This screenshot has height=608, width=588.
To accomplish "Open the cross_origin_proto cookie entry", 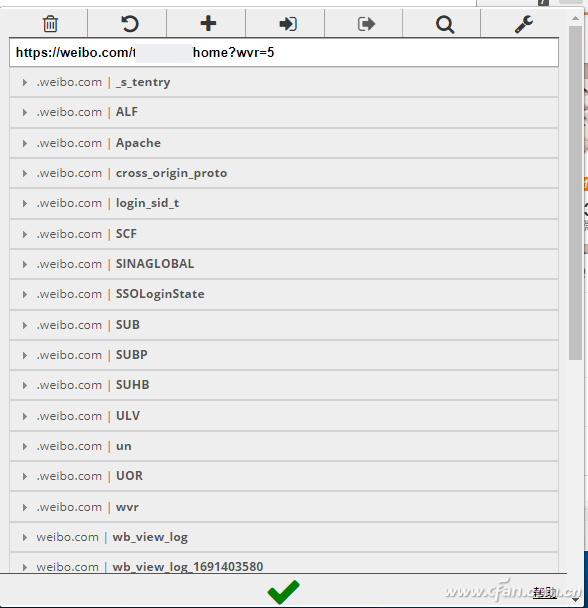I will tap(284, 173).
